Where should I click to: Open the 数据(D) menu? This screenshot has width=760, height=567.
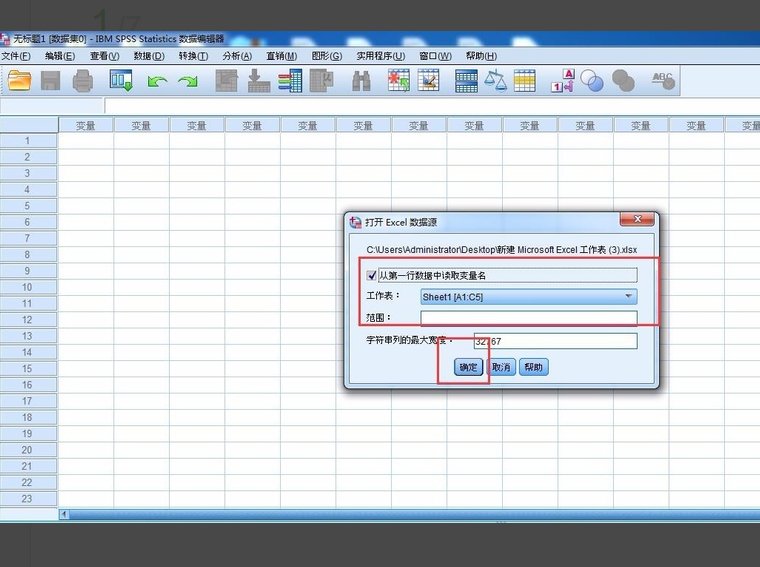click(x=149, y=56)
